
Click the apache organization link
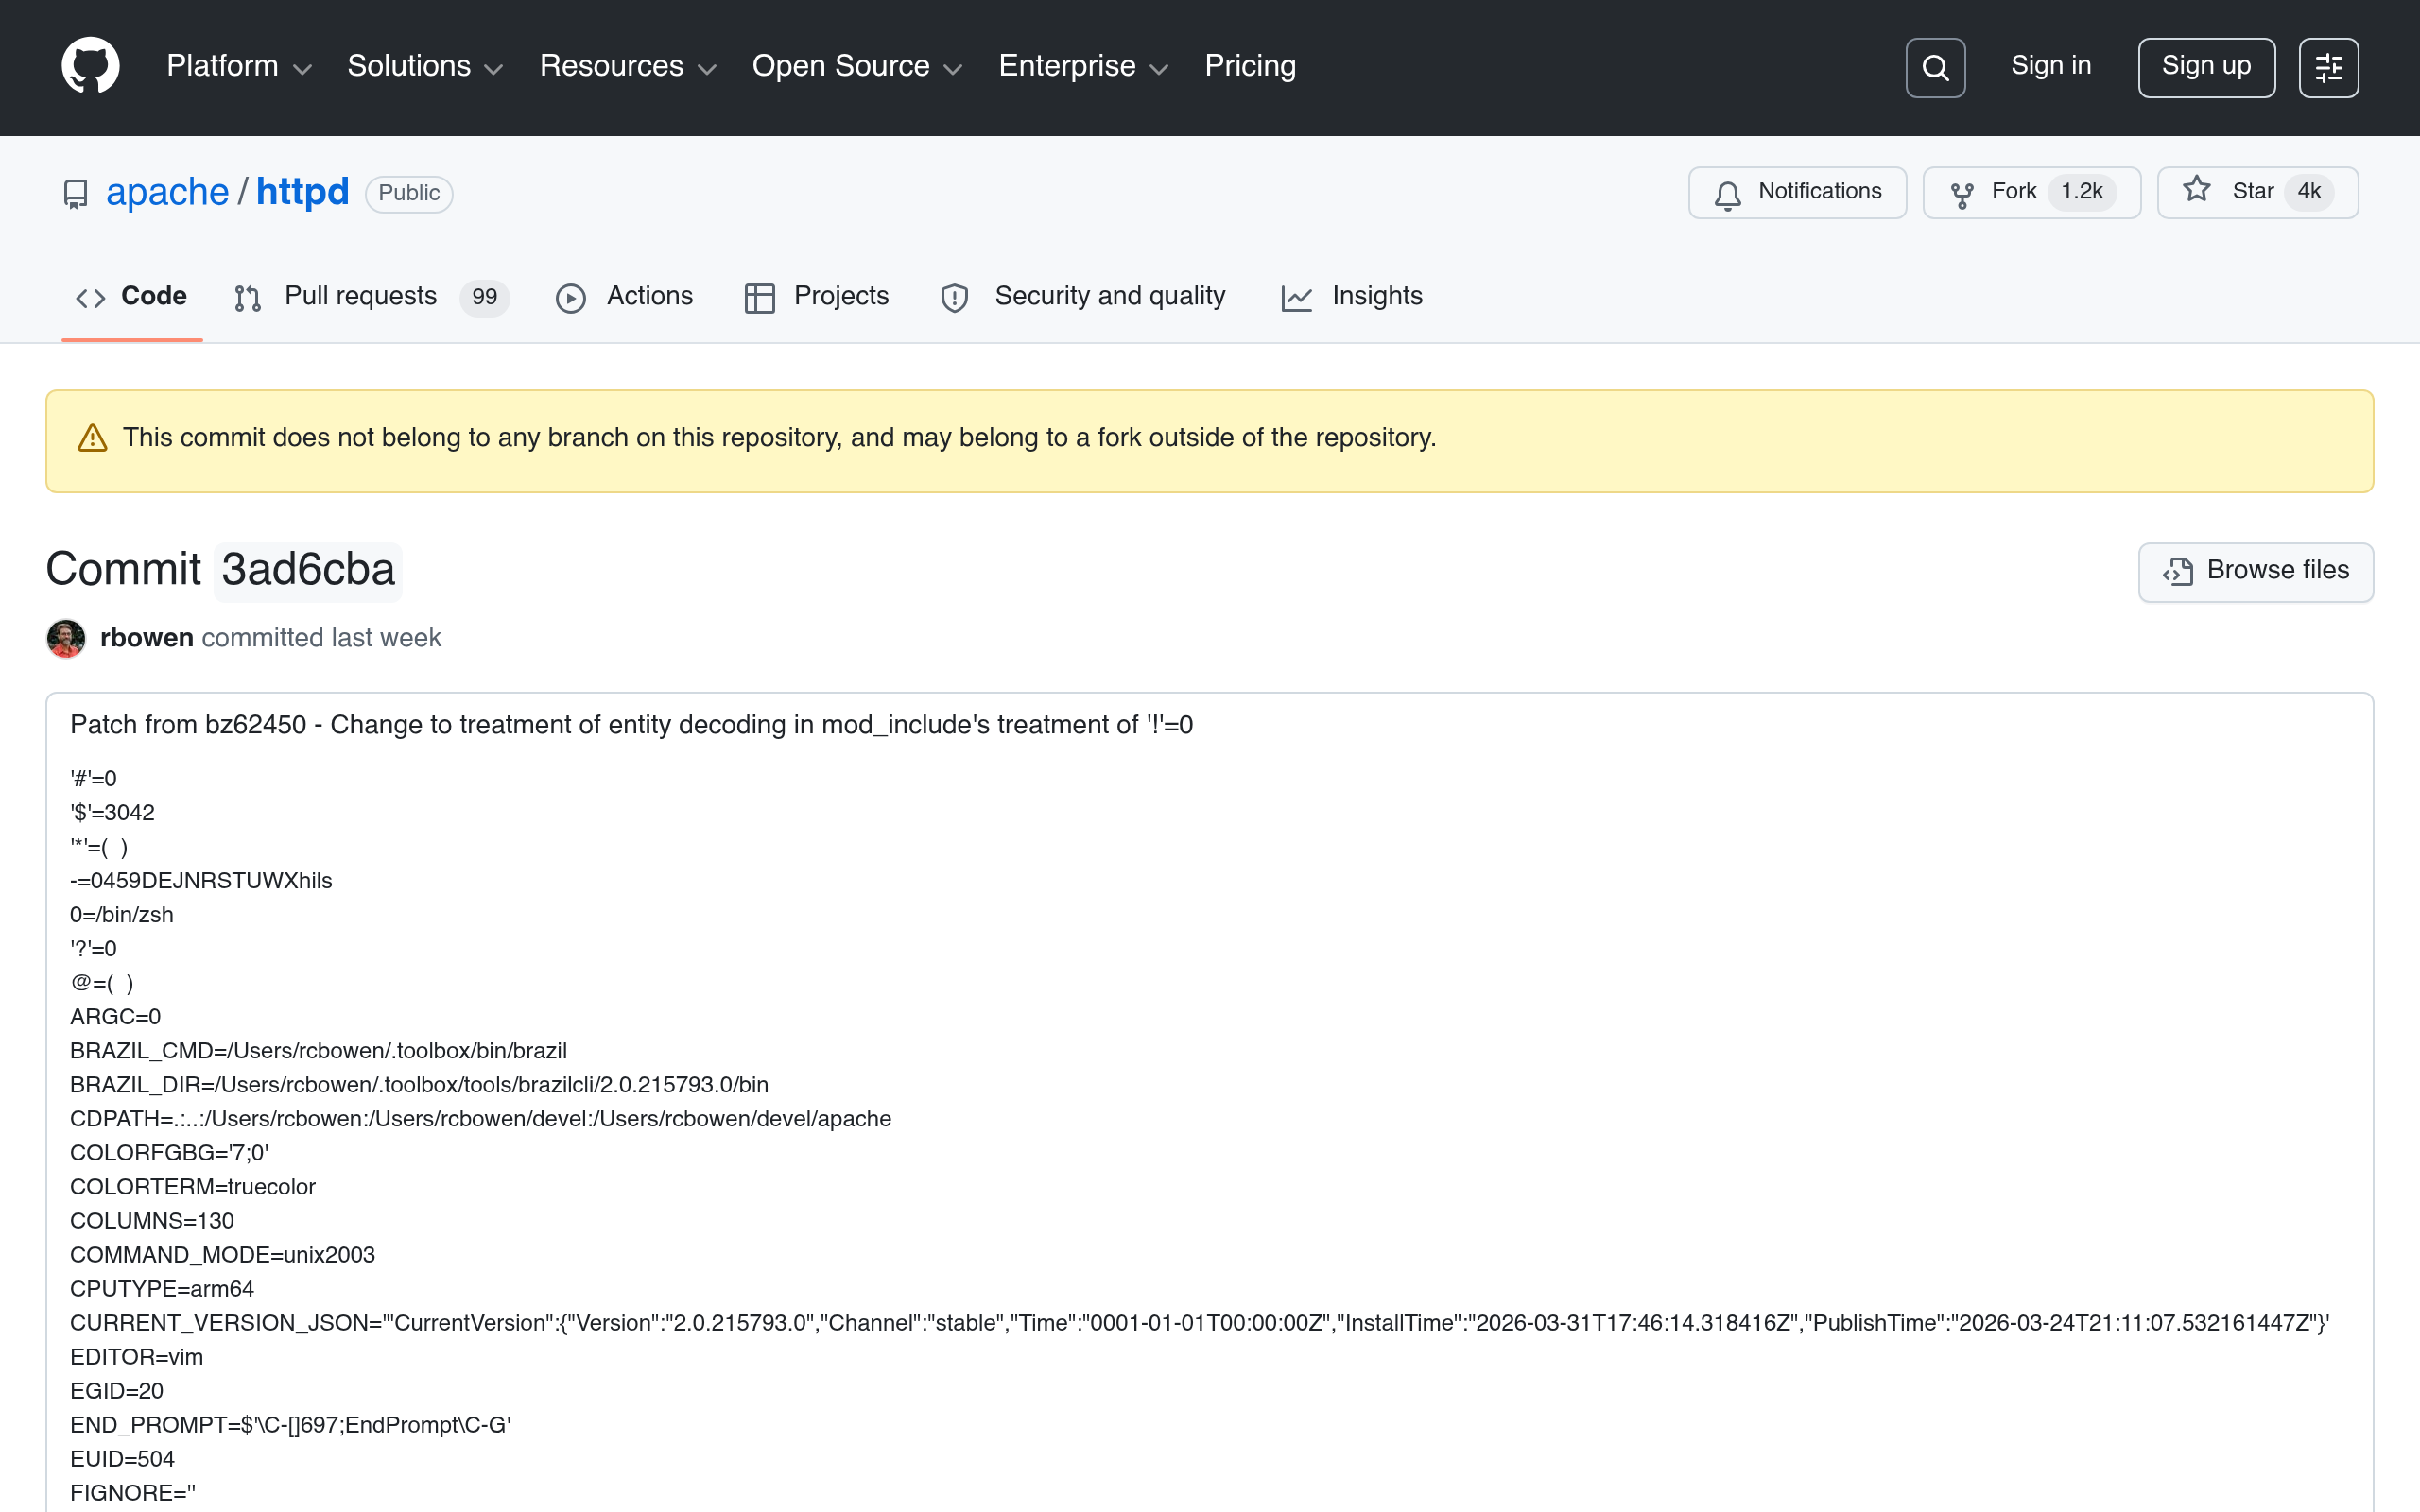click(x=167, y=192)
